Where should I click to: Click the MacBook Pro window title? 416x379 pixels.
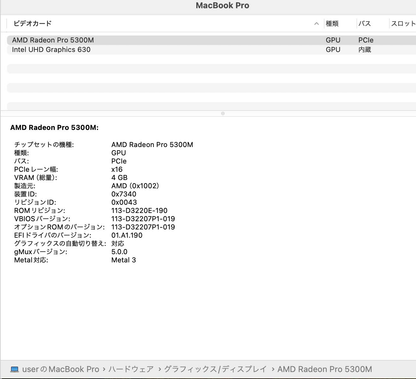point(222,5)
